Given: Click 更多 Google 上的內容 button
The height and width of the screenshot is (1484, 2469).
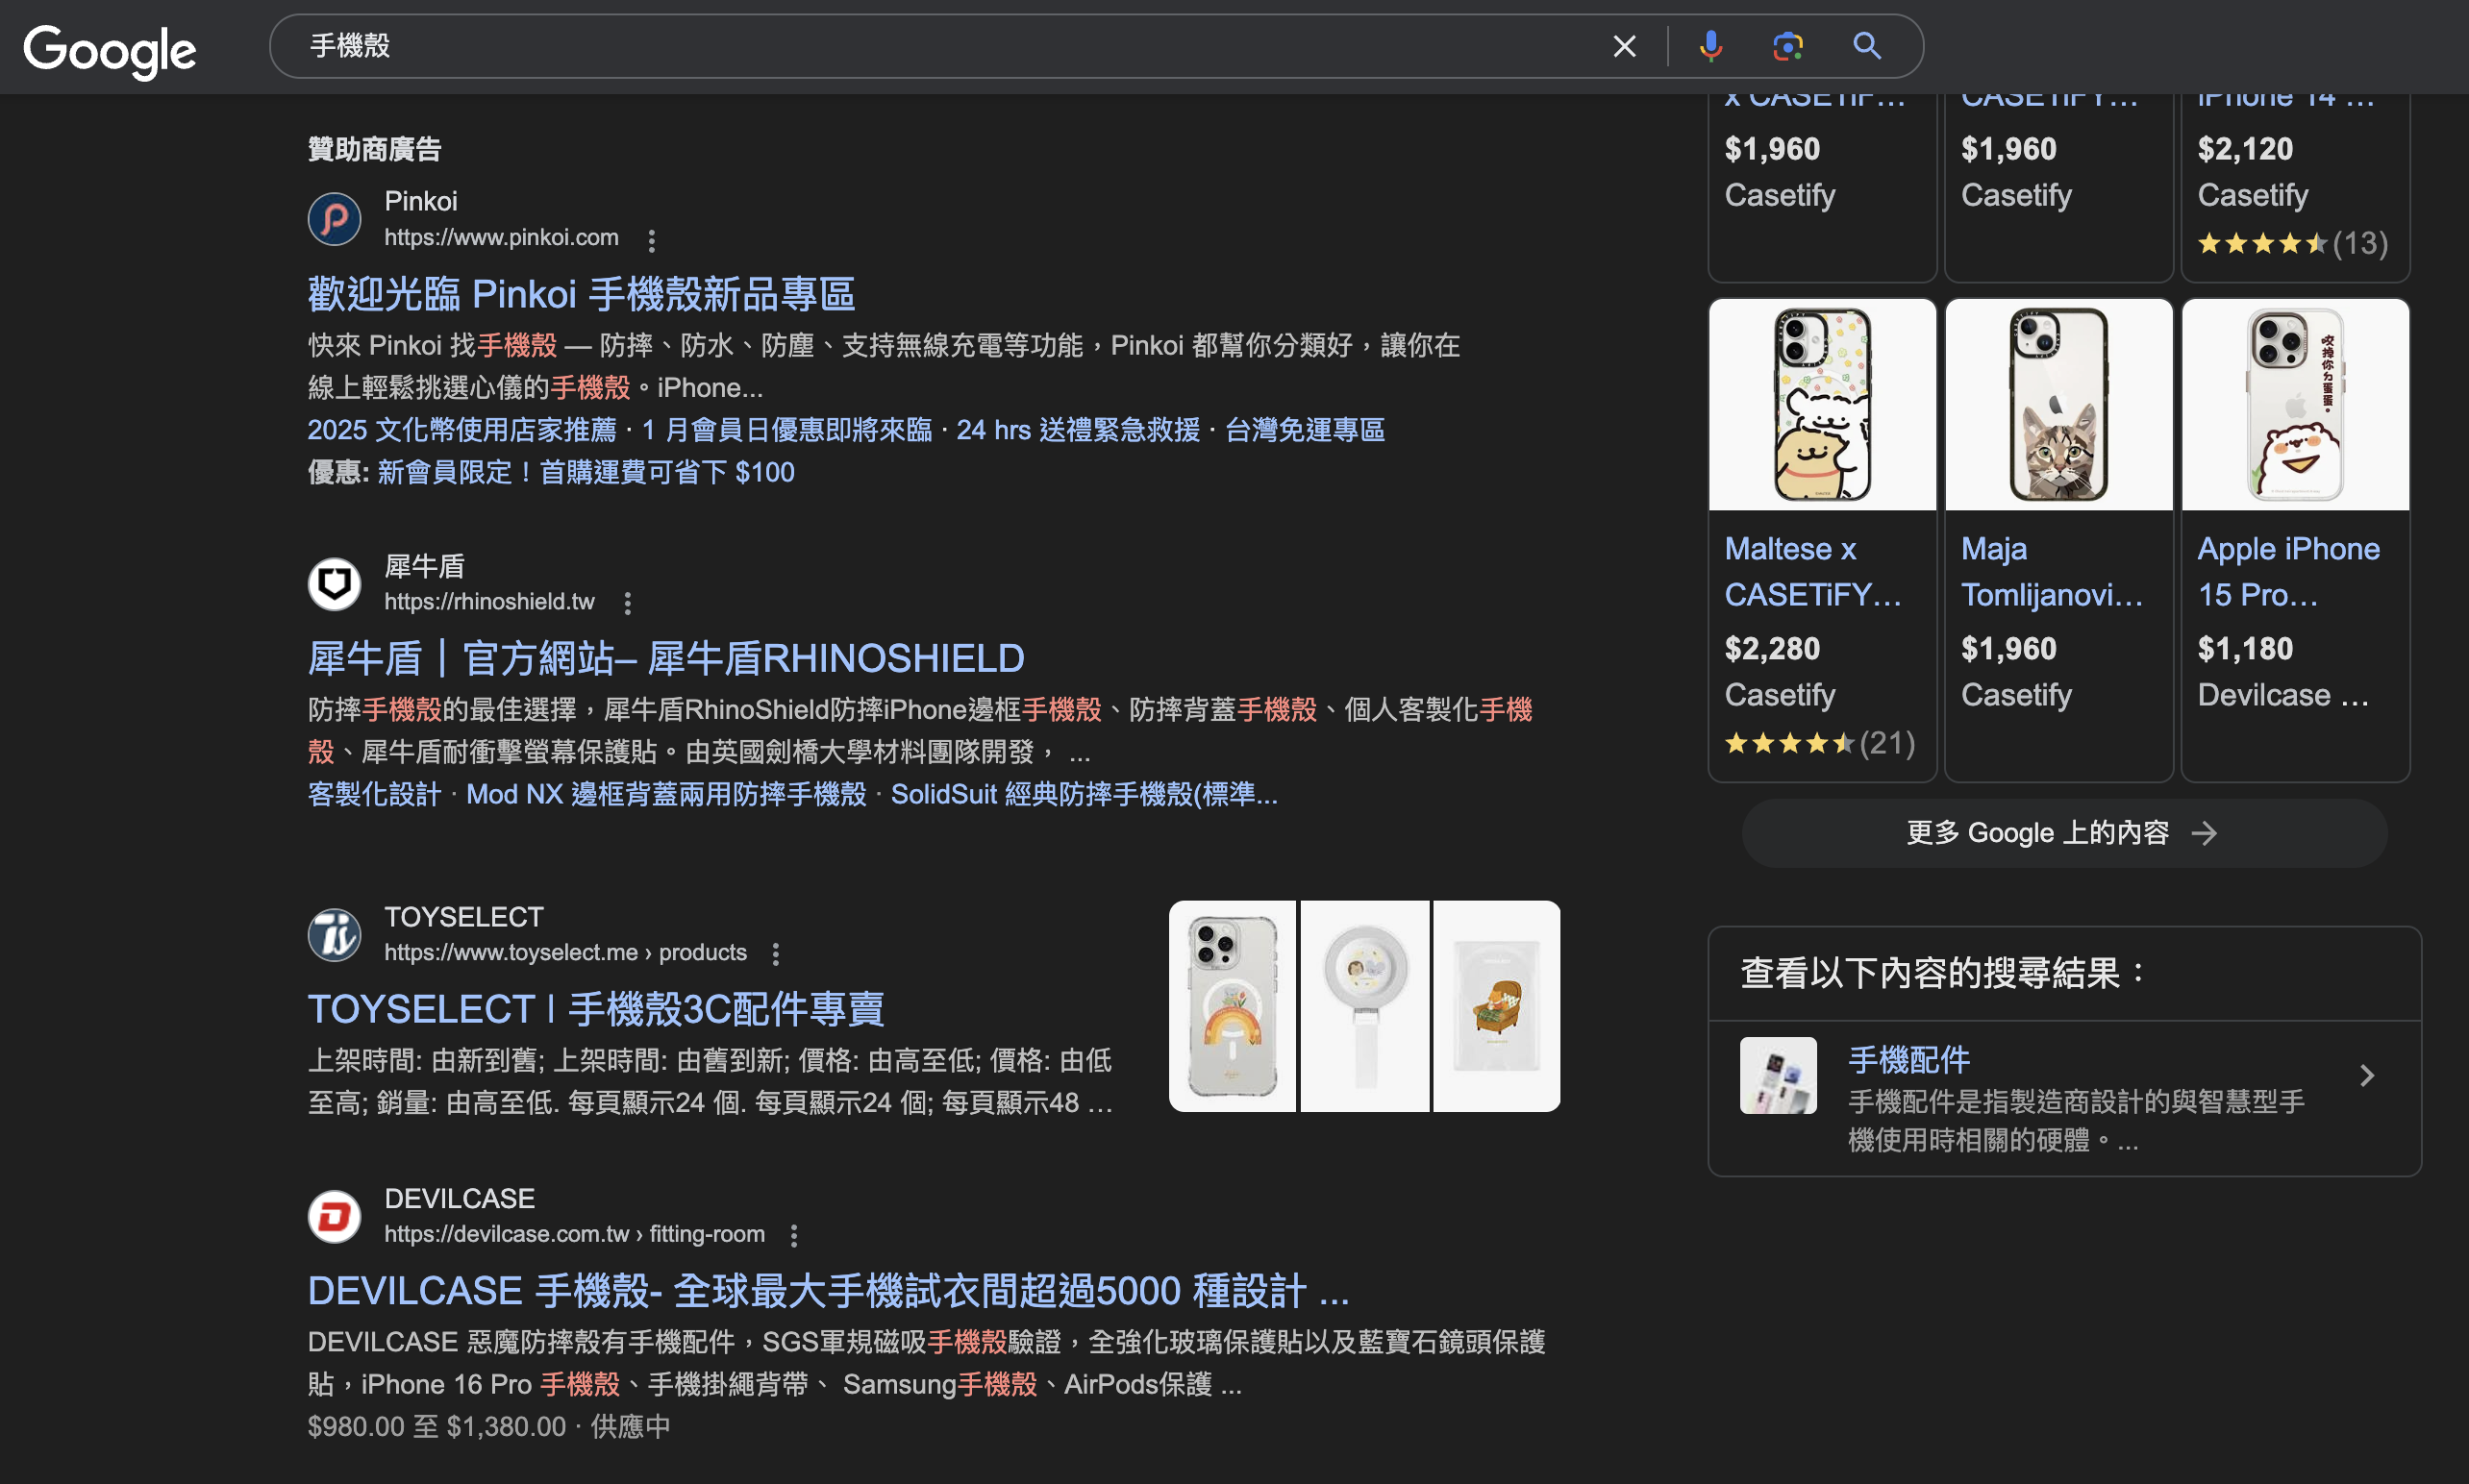Looking at the screenshot, I should tap(2064, 832).
